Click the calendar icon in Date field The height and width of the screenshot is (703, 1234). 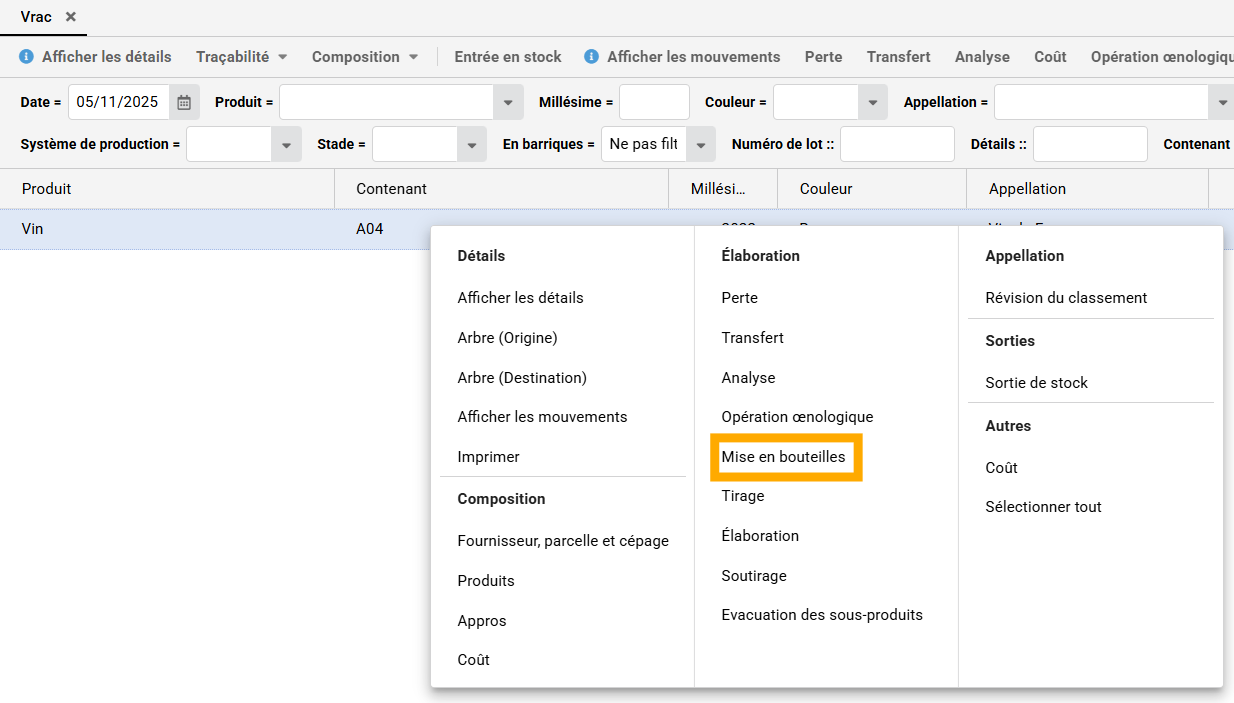coord(184,102)
